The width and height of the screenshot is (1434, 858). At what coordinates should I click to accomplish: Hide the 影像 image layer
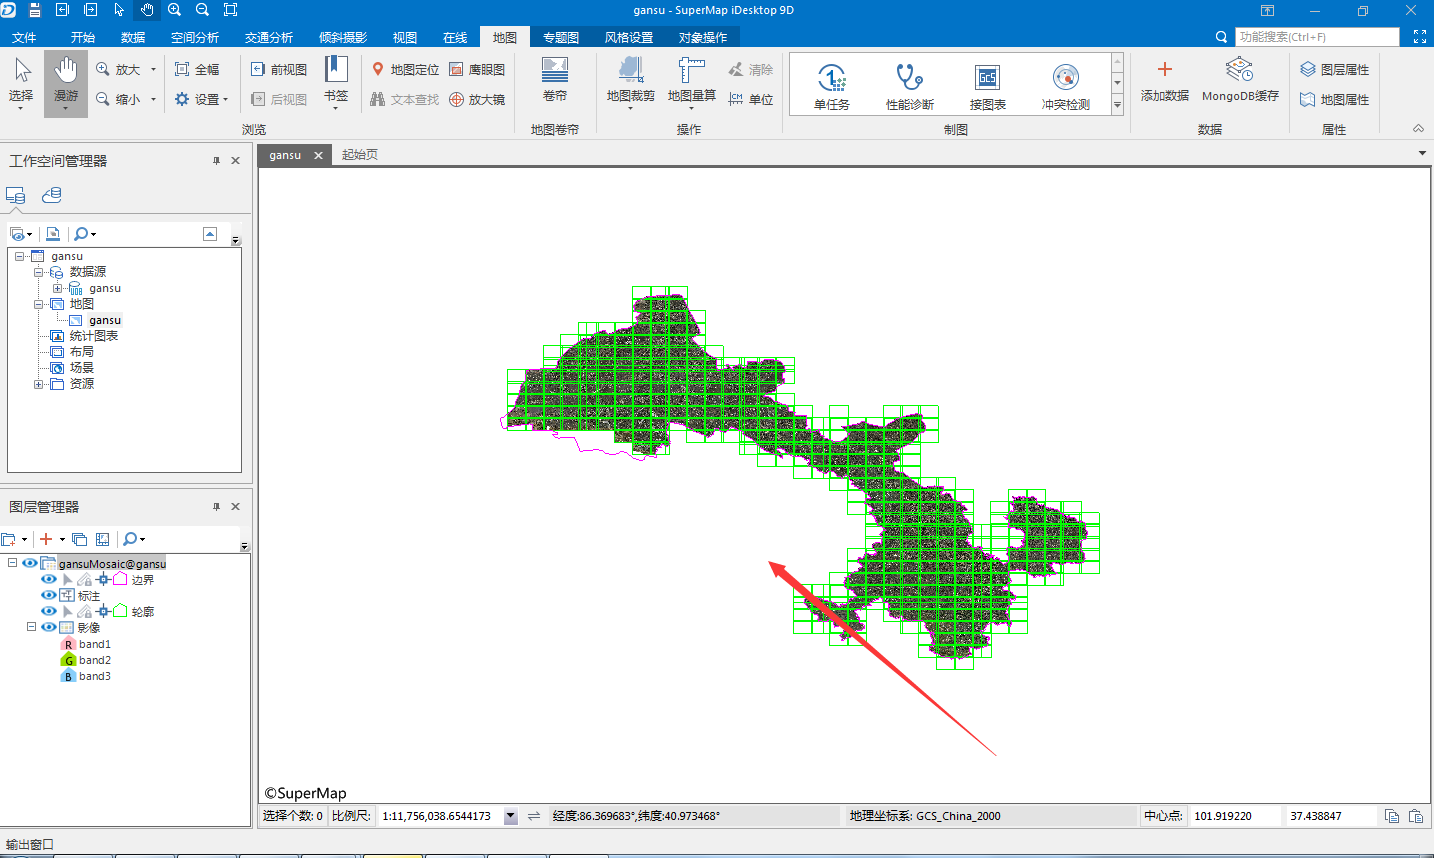(48, 627)
